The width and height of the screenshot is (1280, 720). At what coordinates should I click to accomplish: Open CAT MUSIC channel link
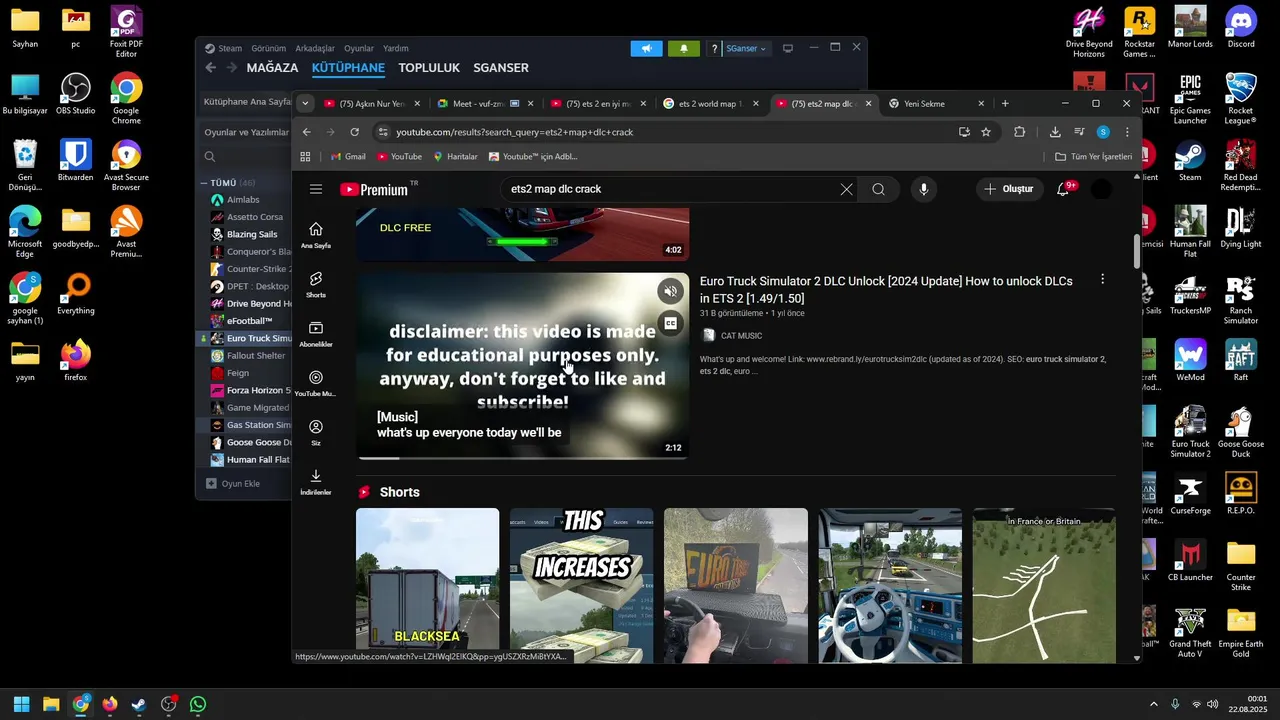(x=741, y=336)
